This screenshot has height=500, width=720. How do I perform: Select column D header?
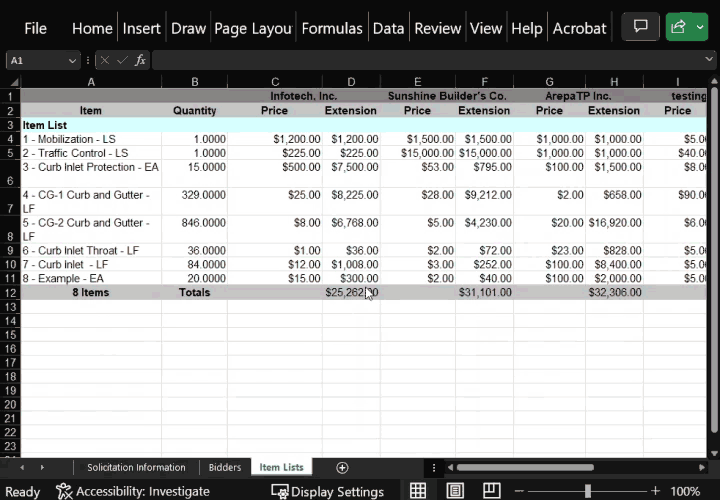tap(351, 82)
